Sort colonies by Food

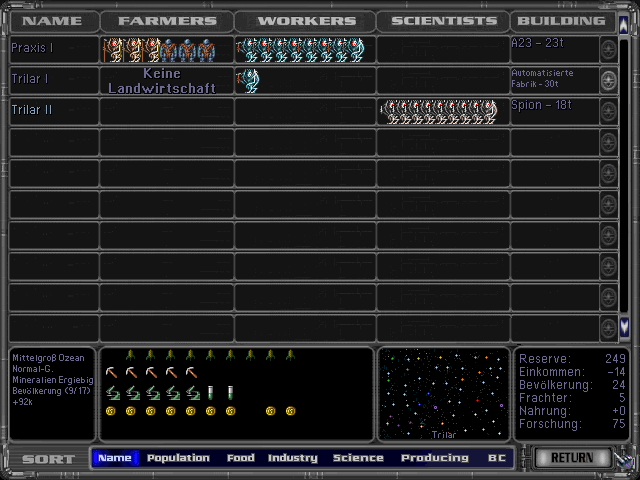pyautogui.click(x=240, y=458)
